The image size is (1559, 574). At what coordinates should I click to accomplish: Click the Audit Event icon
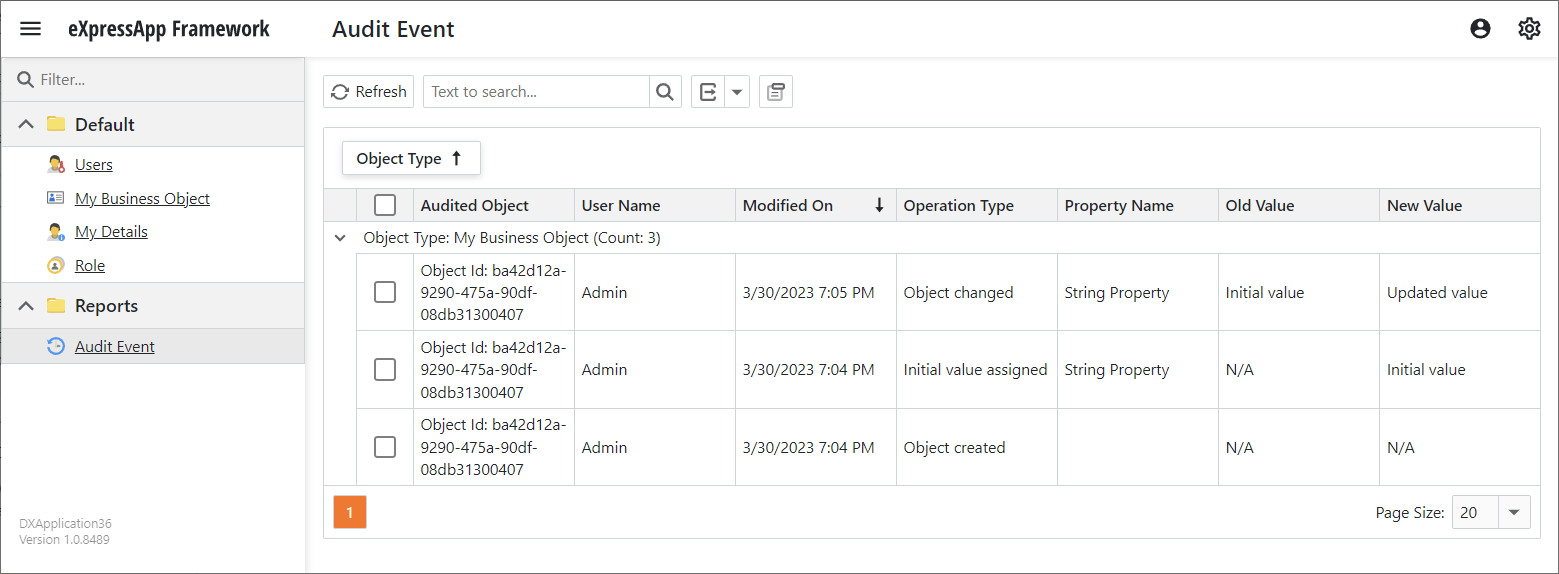(x=56, y=347)
